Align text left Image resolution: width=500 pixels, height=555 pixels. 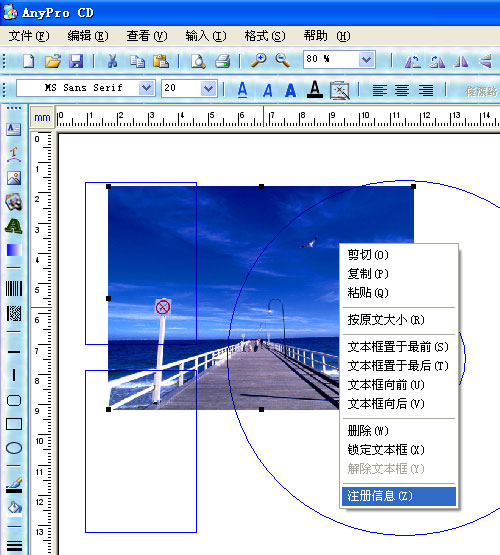[x=380, y=90]
